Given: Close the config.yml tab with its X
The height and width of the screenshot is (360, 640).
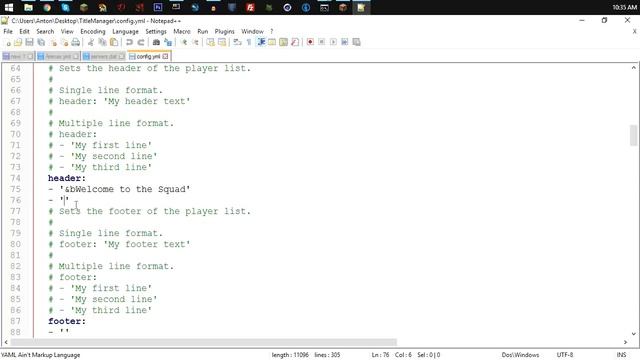Looking at the screenshot, I should (x=165, y=56).
